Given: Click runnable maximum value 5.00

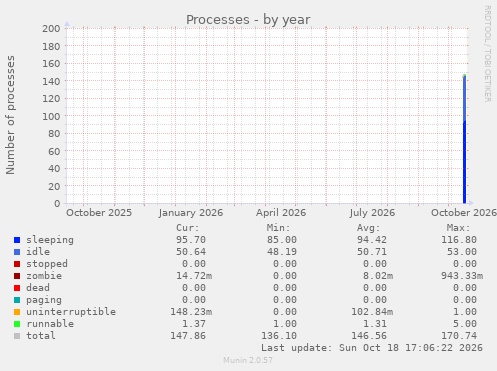Looking at the screenshot, I should [465, 324].
